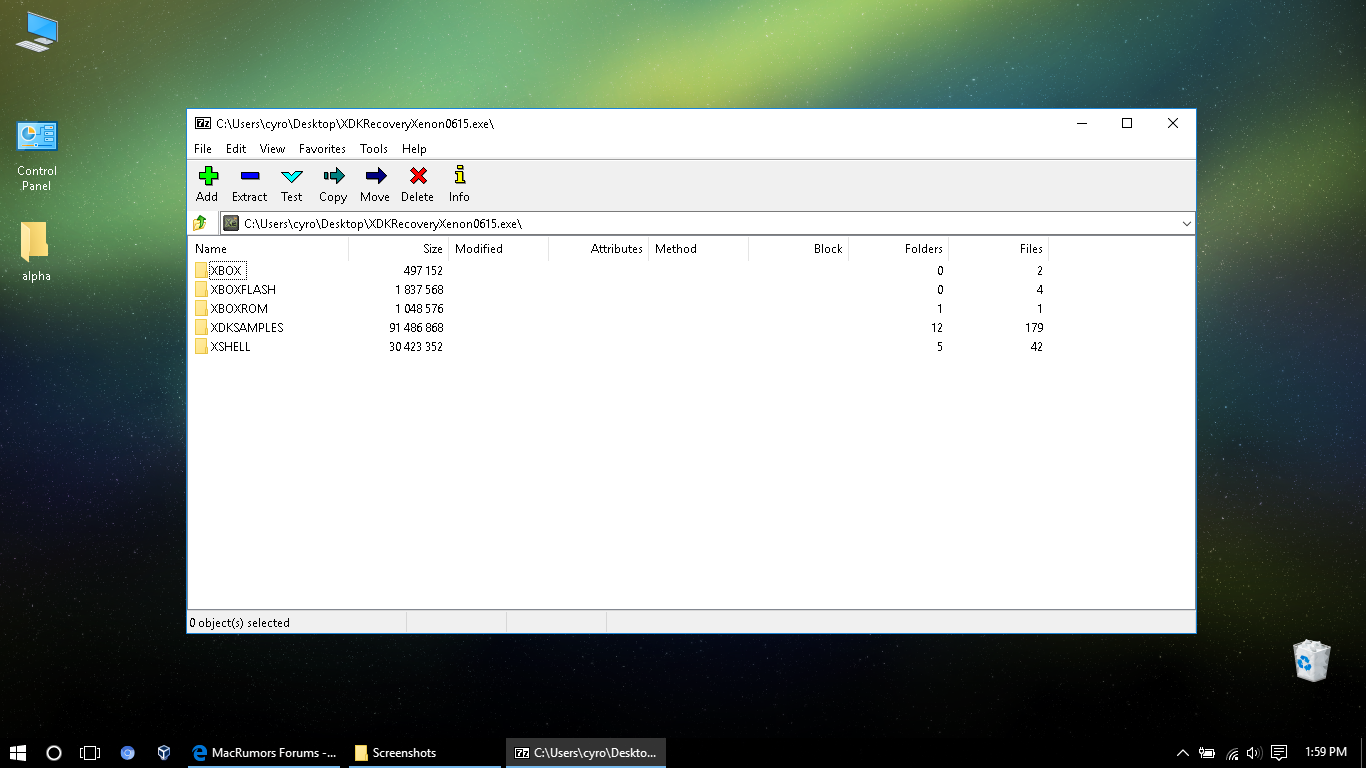Click size value 91 486 868
Screen dimensions: 1366x768
pos(416,328)
